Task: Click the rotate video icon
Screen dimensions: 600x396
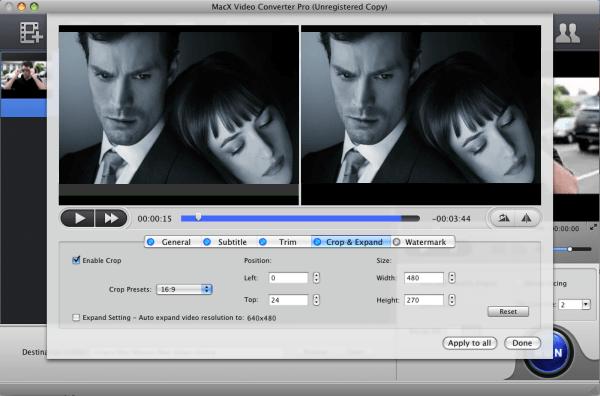Action: pos(503,218)
